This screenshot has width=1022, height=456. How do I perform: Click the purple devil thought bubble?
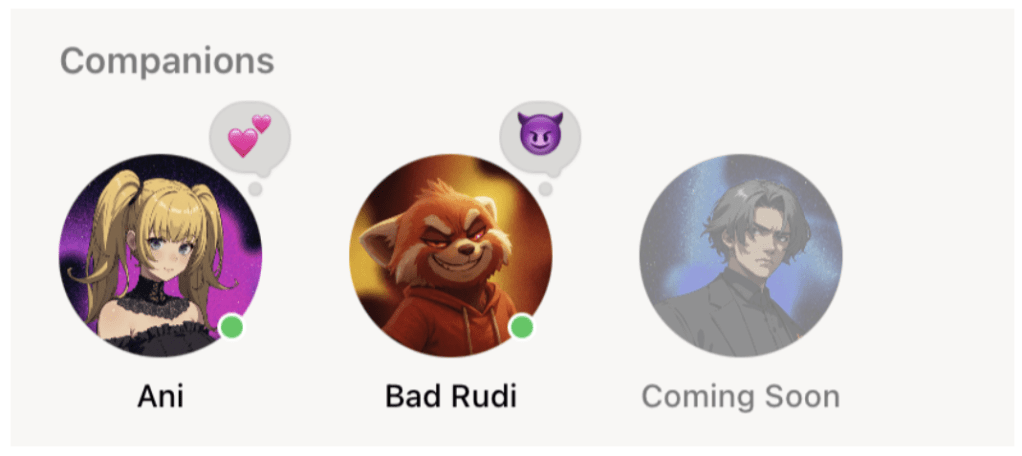tap(540, 139)
